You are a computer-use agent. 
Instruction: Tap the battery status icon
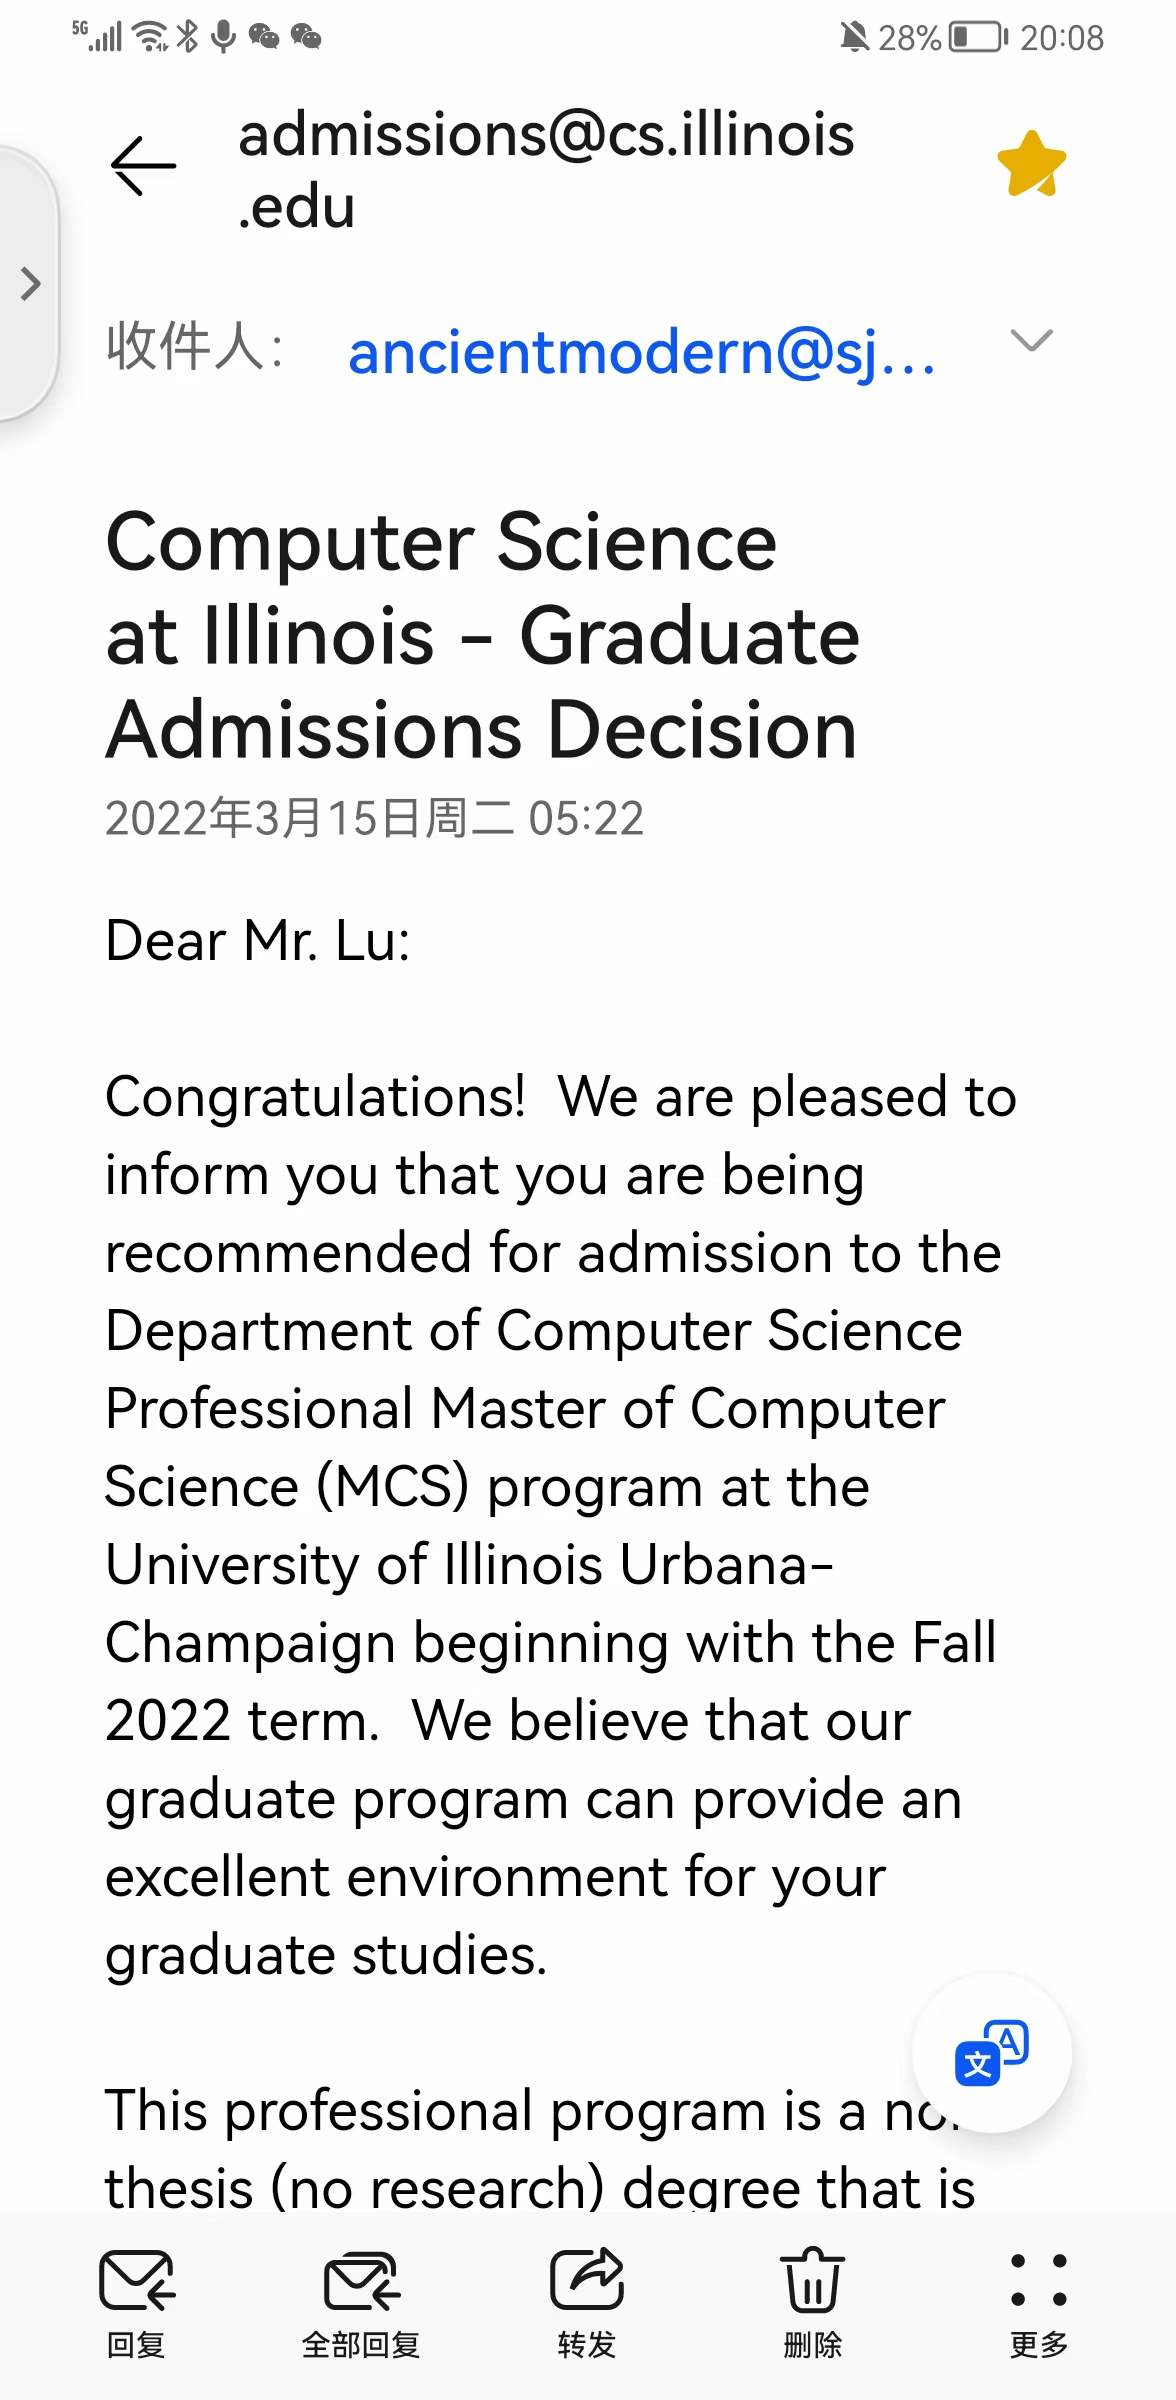coord(978,38)
